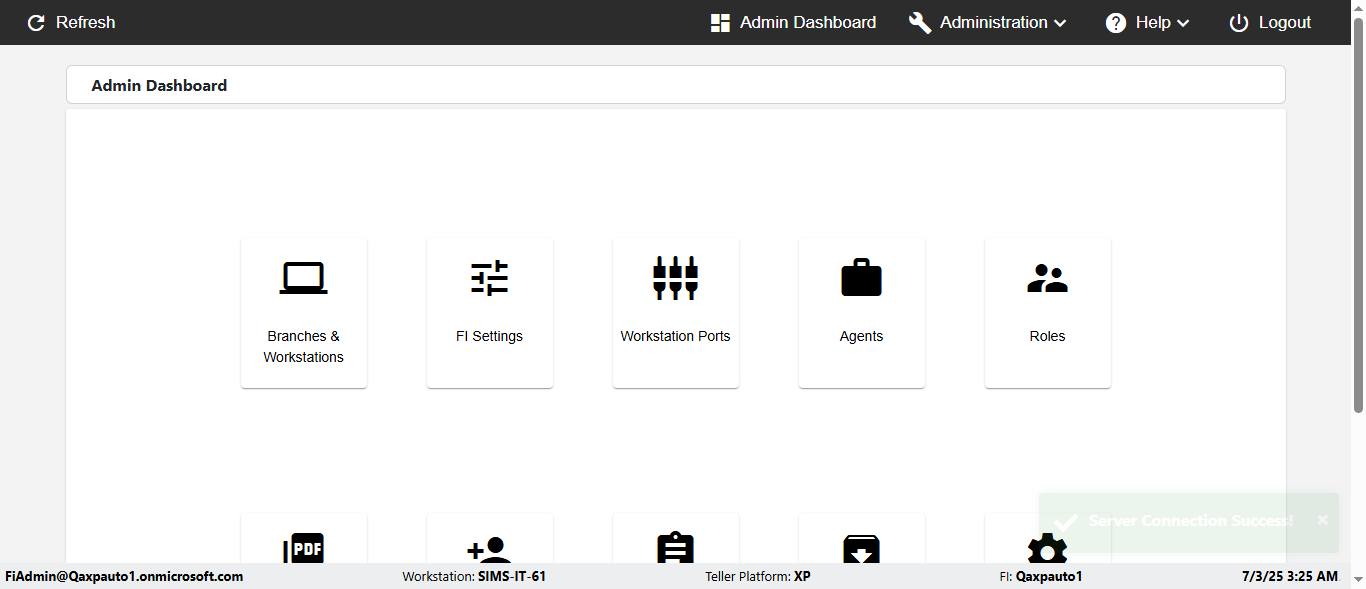Image resolution: width=1366 pixels, height=589 pixels.
Task: Click the Admin Dashboard page heading
Action: click(159, 85)
